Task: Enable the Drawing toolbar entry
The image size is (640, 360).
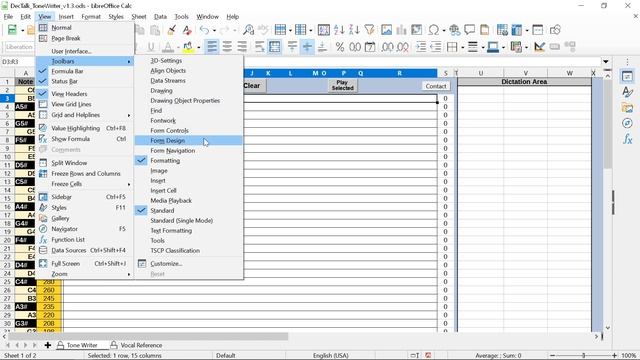Action: point(189,91)
